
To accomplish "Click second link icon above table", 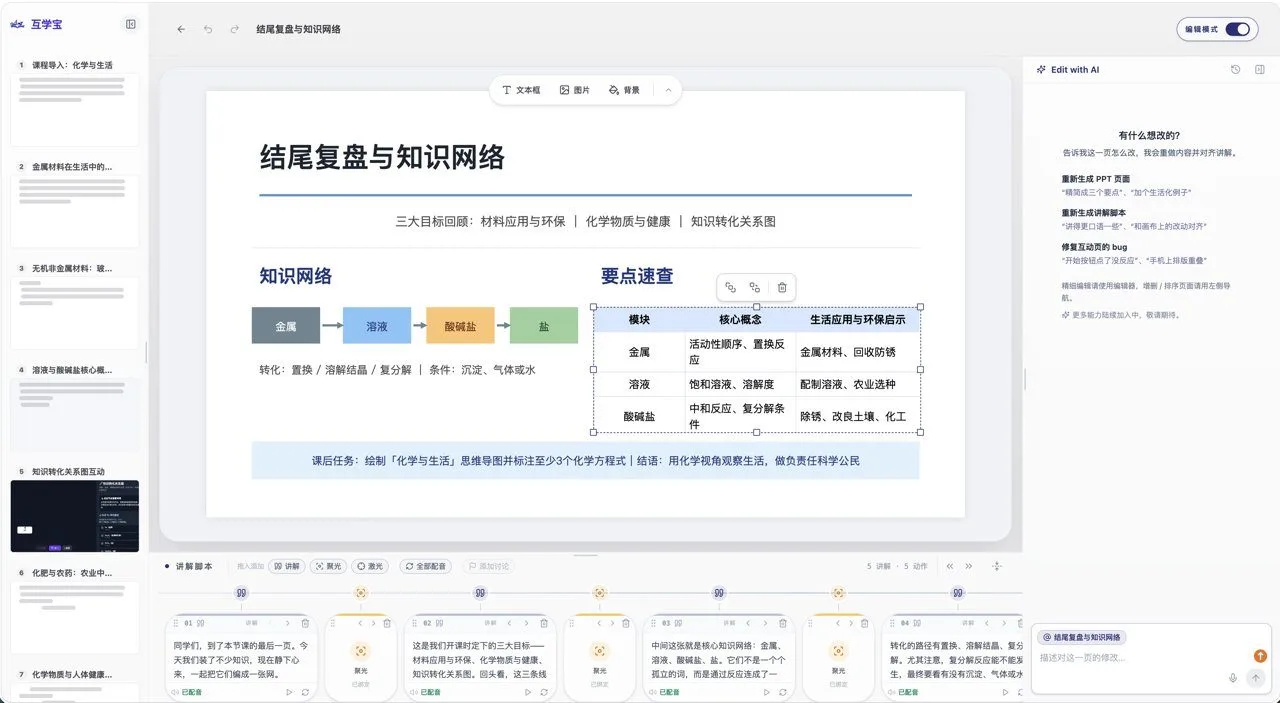I will coord(755,287).
